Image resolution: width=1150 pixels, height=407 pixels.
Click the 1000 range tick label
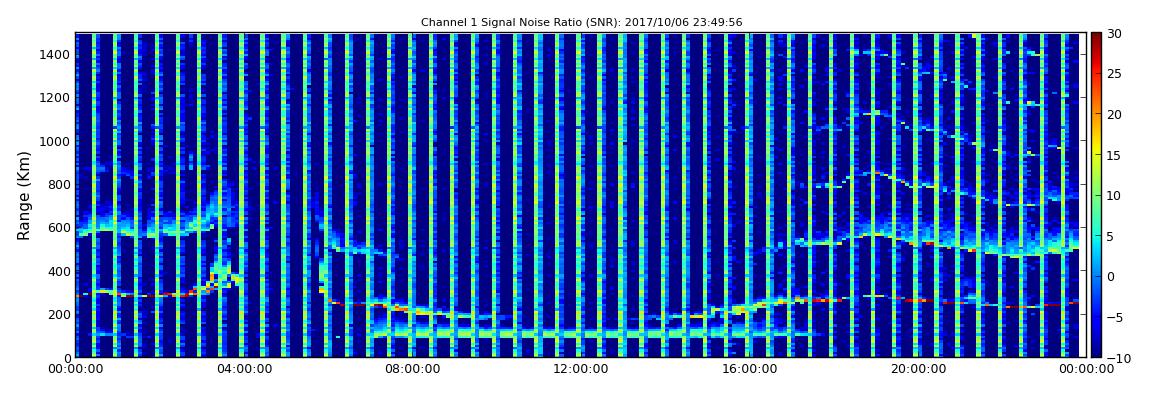(x=55, y=142)
